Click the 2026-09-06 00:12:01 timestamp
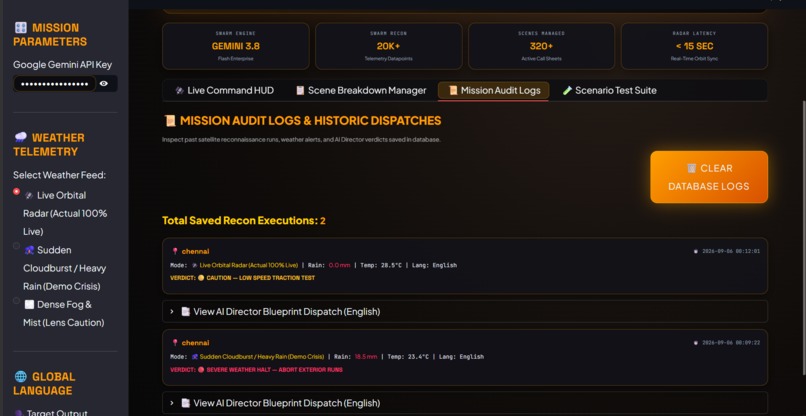Viewport: 806px width, 416px height. click(x=731, y=251)
